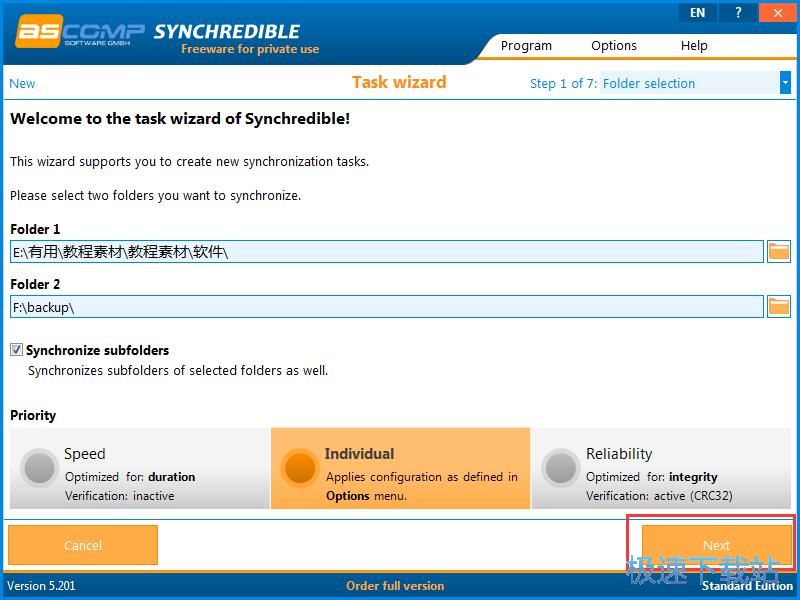
Task: Click the New link
Action: click(x=22, y=84)
